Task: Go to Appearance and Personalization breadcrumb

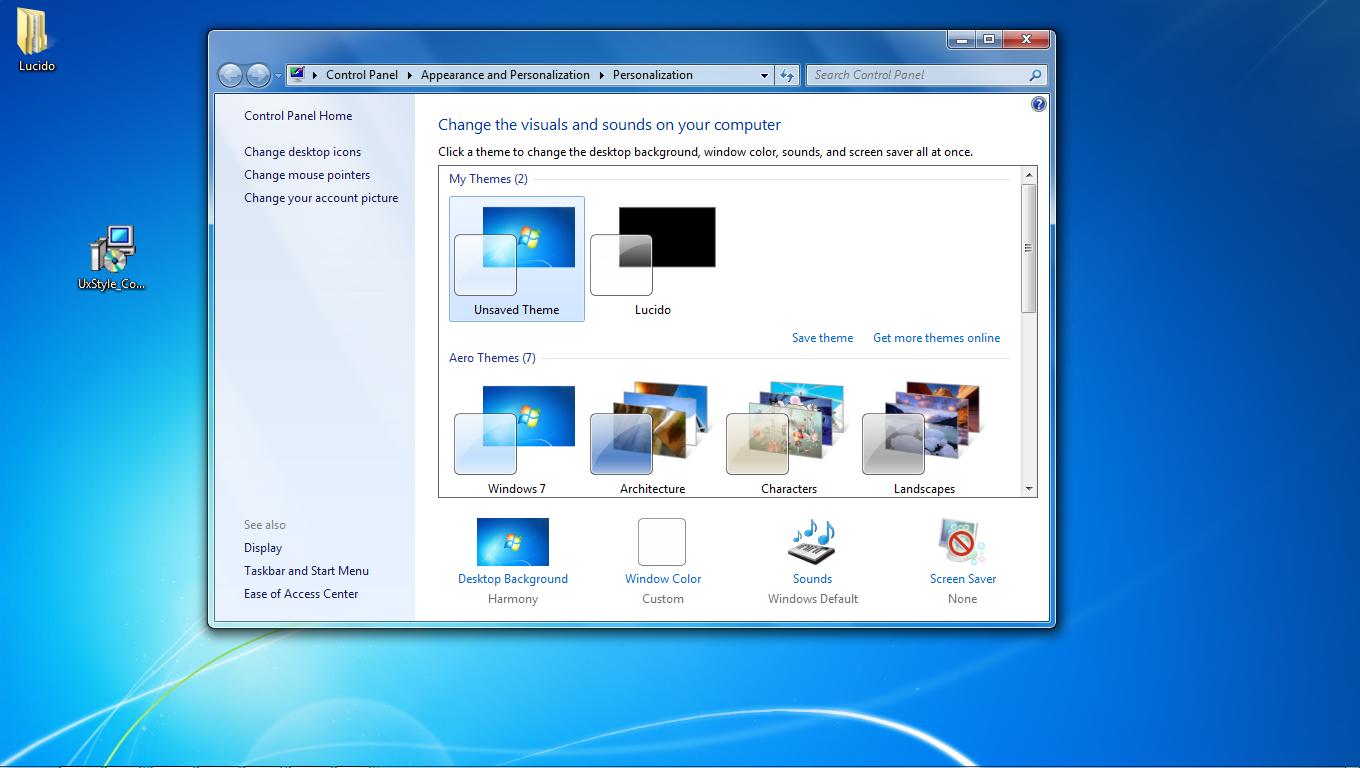Action: (x=505, y=75)
